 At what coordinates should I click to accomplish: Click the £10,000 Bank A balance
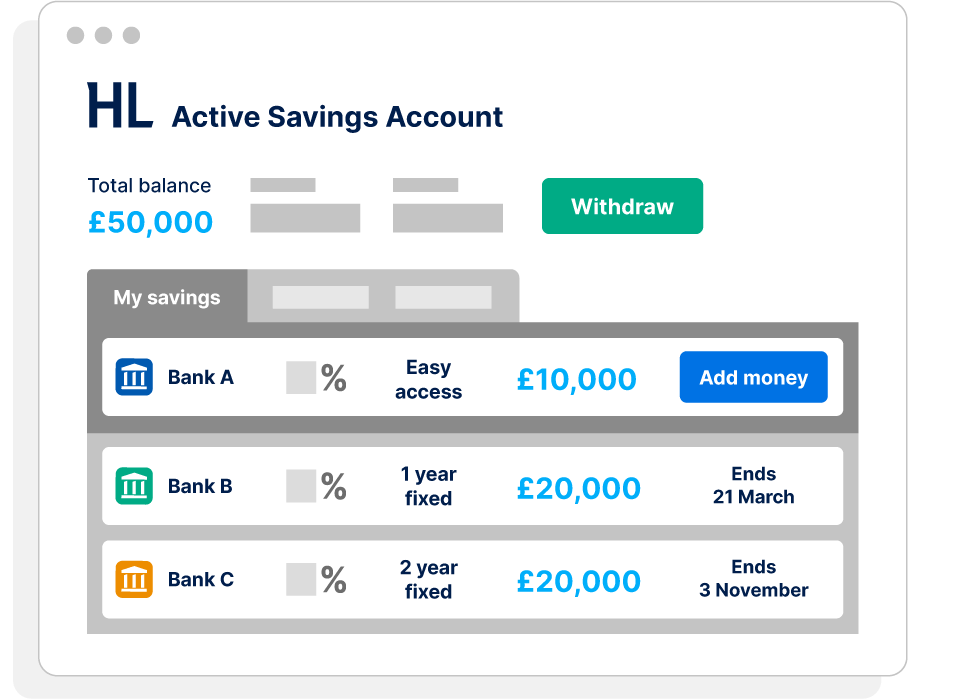pyautogui.click(x=576, y=379)
